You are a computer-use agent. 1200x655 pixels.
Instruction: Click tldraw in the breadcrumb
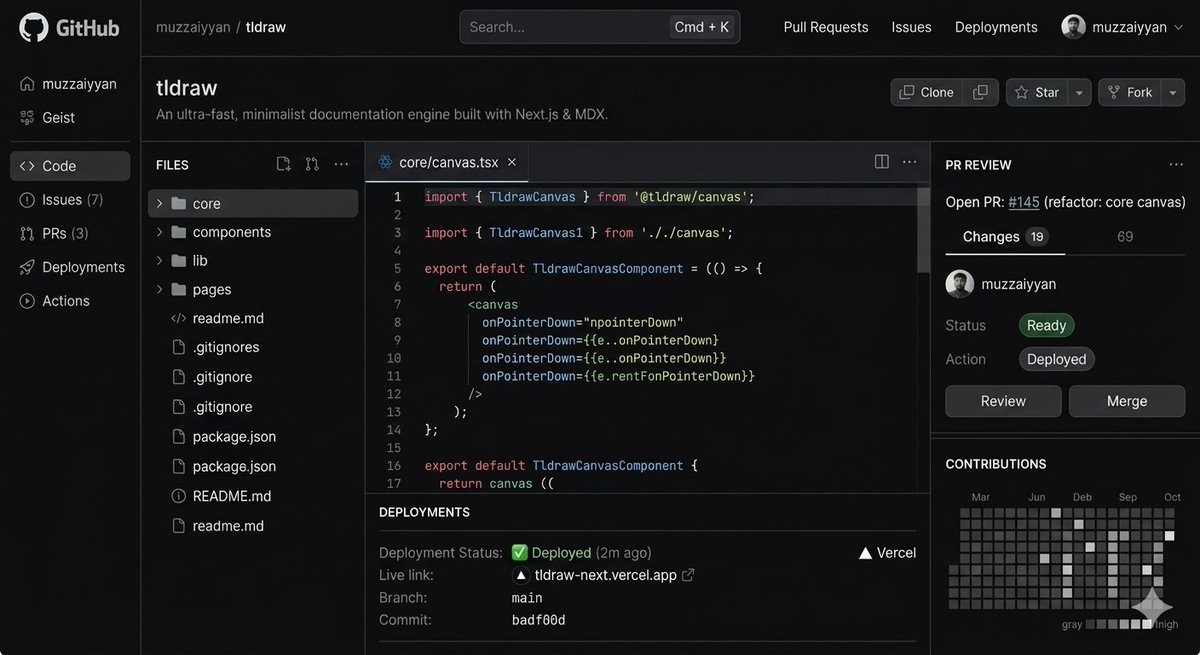coord(266,27)
